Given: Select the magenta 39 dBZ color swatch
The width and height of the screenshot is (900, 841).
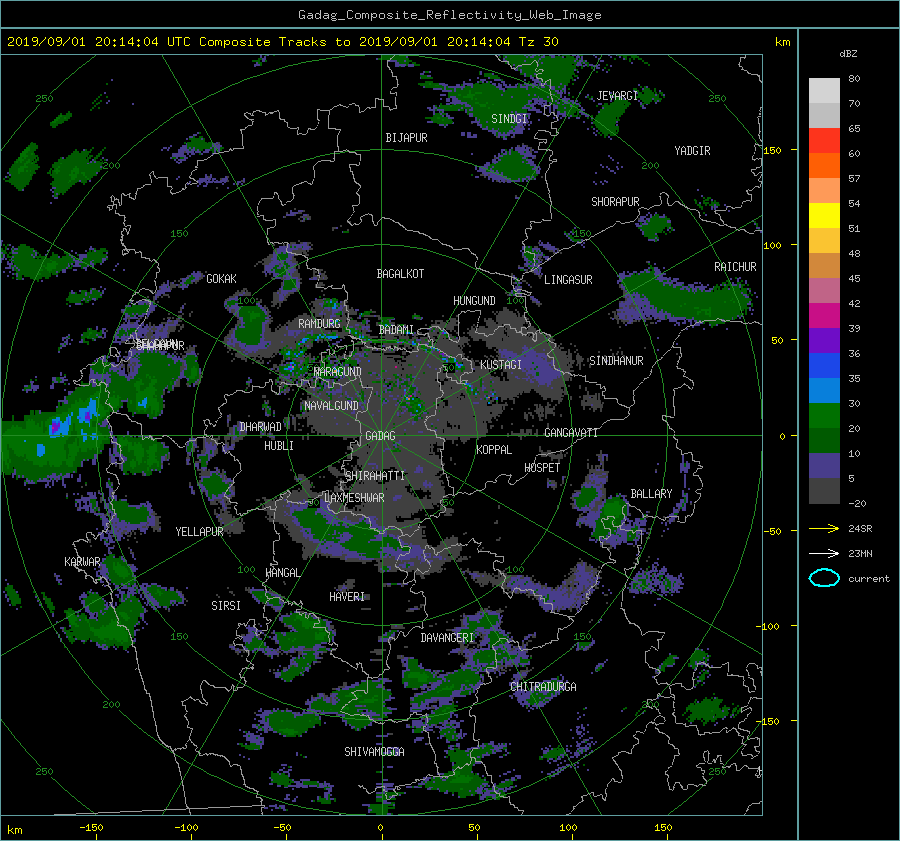Looking at the screenshot, I should click(x=824, y=315).
